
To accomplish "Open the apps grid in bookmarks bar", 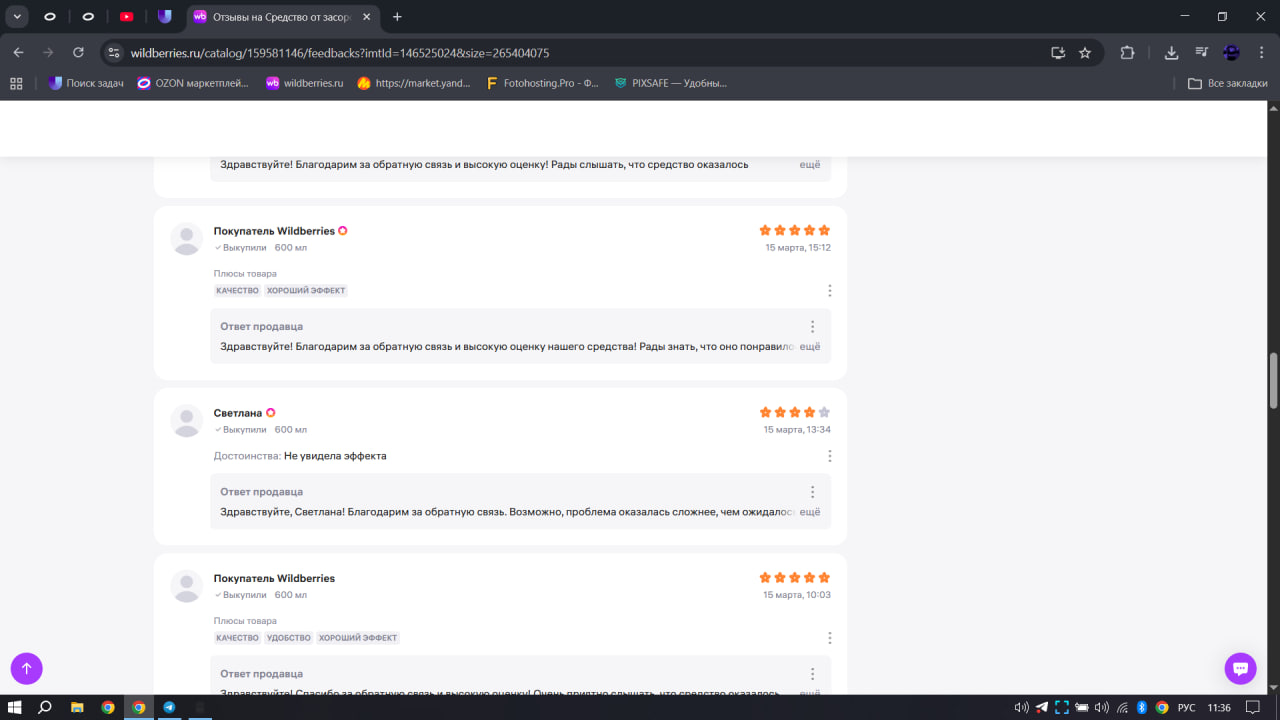I will 16,83.
